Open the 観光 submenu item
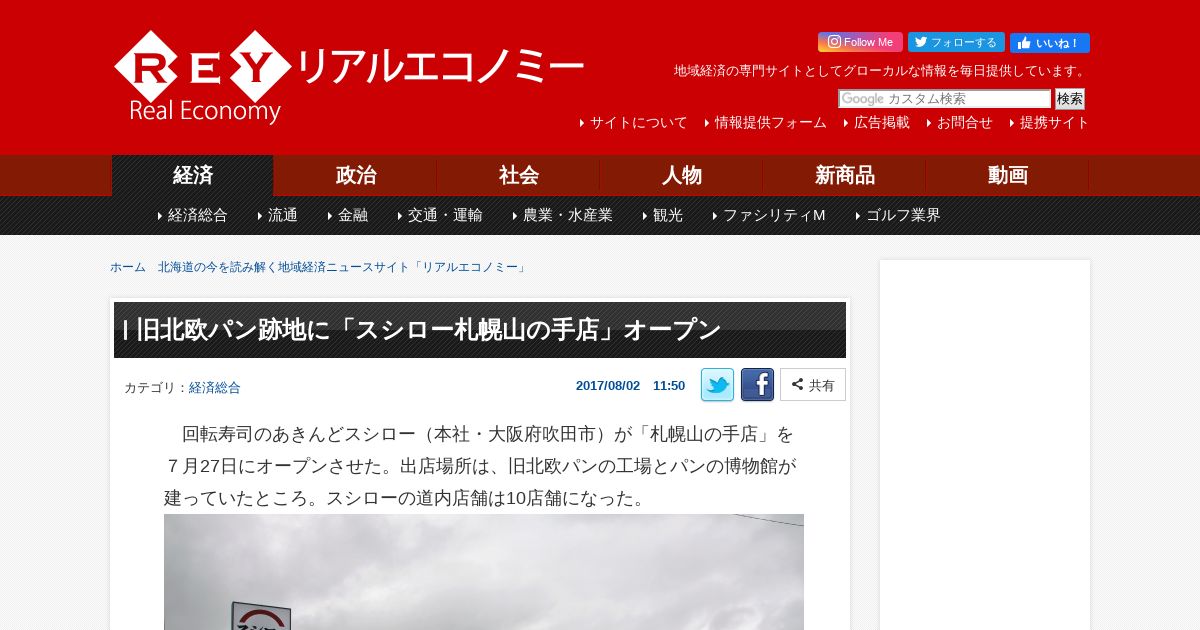This screenshot has width=1200, height=630. click(667, 215)
